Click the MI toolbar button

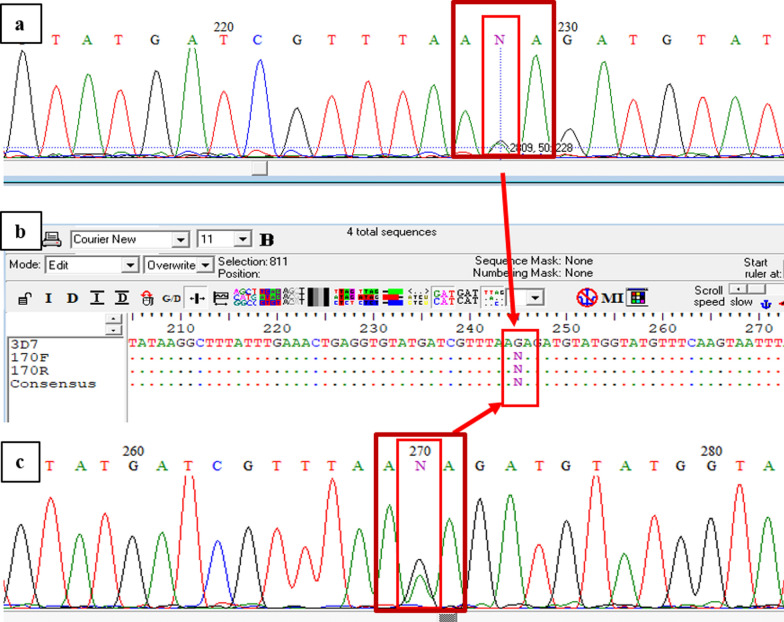click(x=612, y=297)
